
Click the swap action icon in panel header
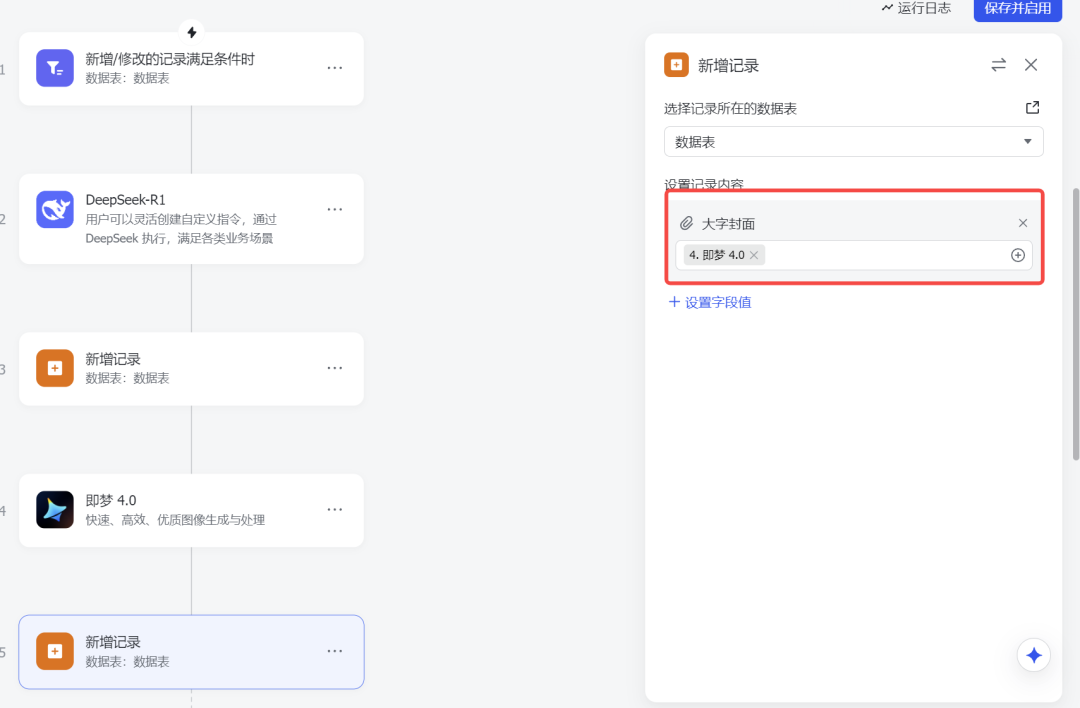tap(998, 64)
